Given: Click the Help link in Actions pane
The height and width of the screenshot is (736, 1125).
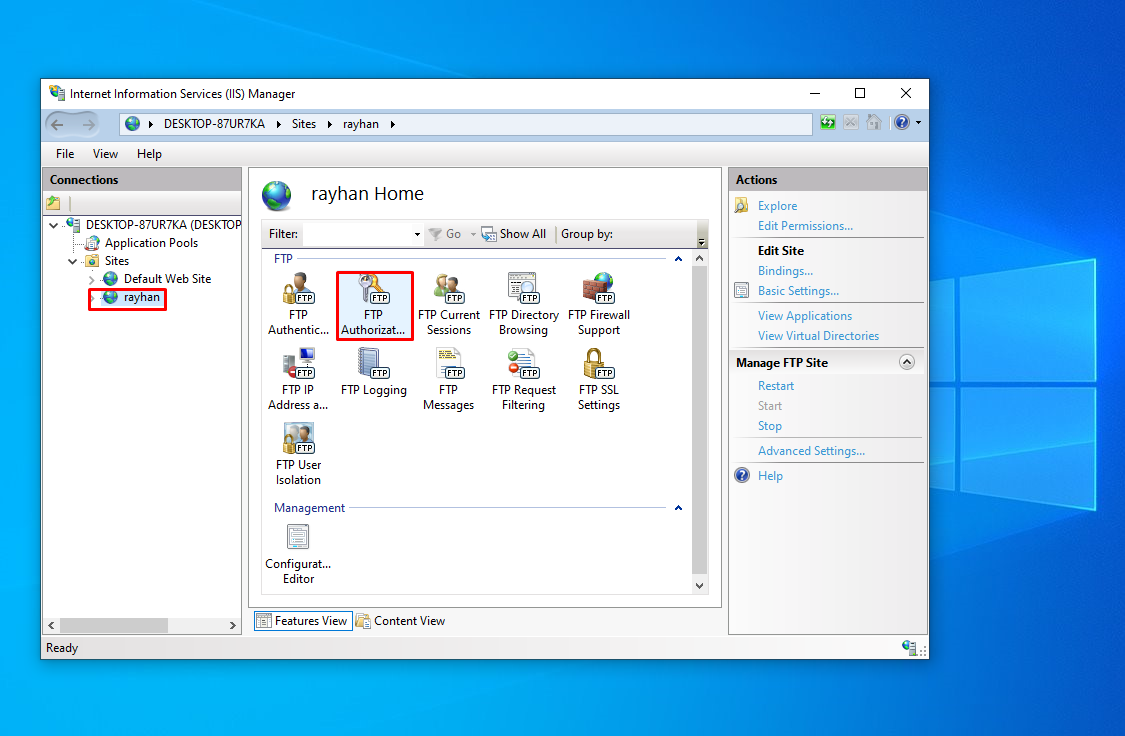Looking at the screenshot, I should pyautogui.click(x=770, y=476).
